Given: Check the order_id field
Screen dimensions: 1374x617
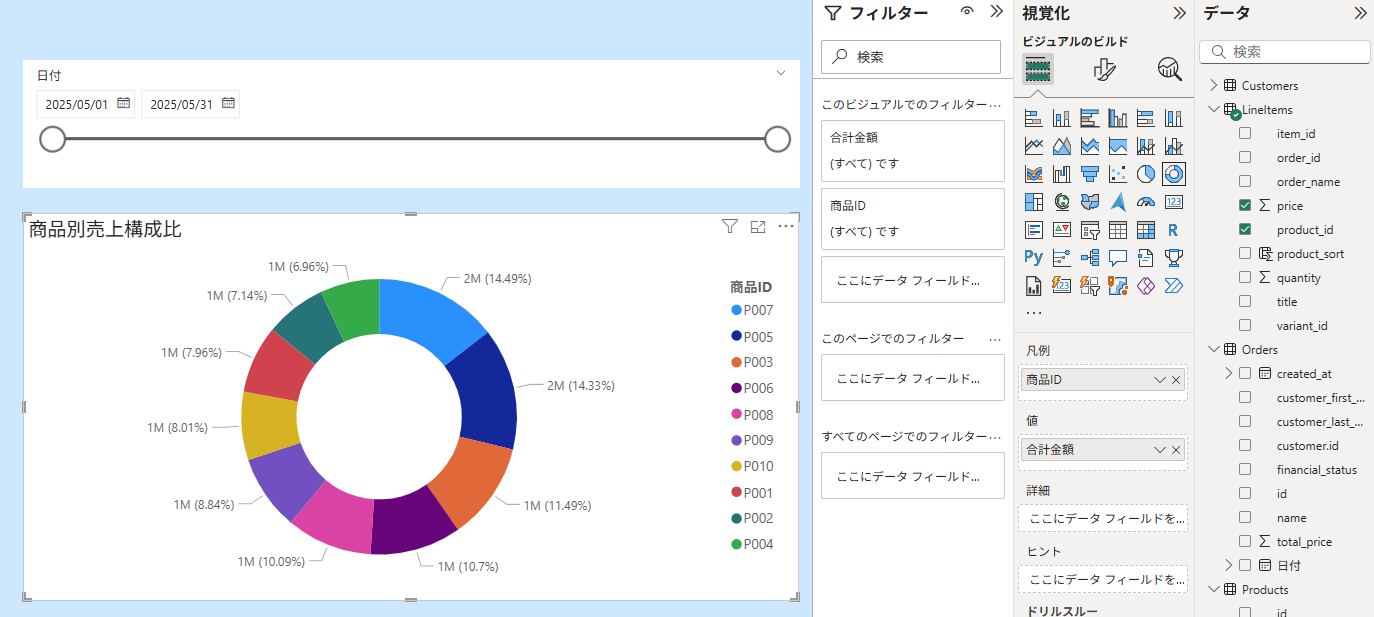Looking at the screenshot, I should [1245, 157].
